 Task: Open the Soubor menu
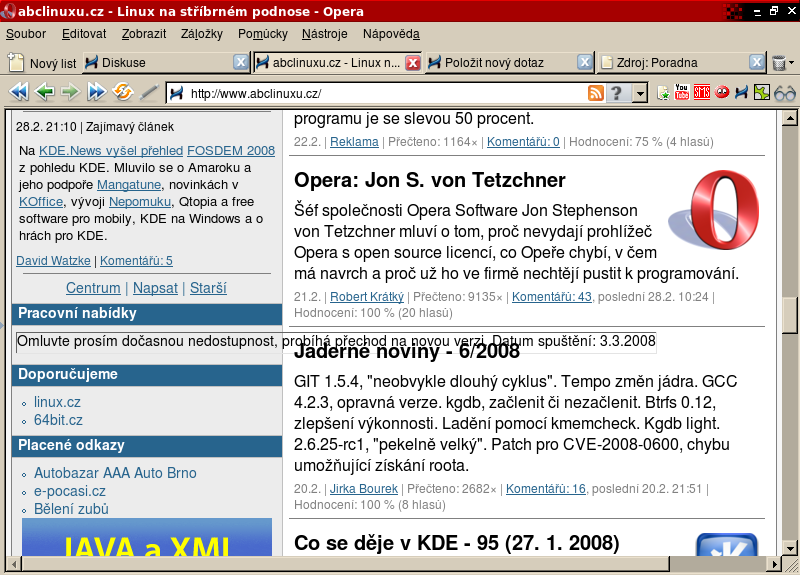tap(26, 34)
